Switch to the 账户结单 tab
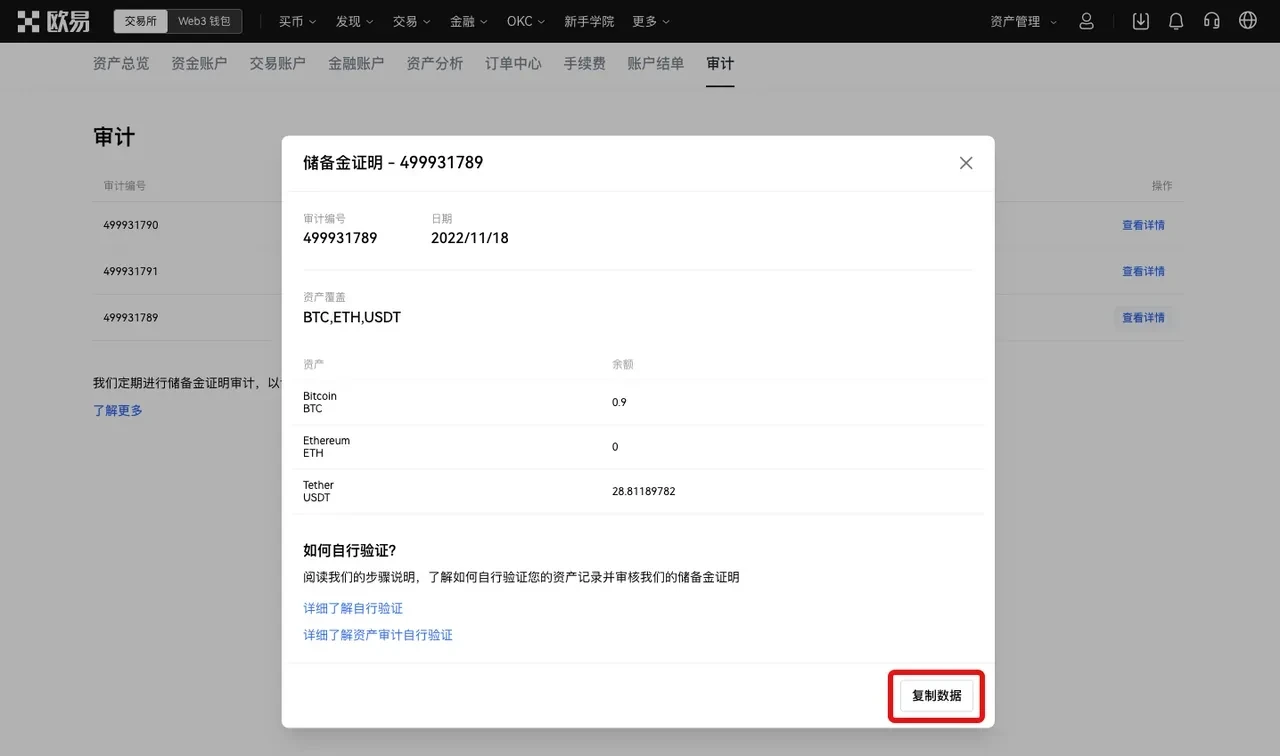The width and height of the screenshot is (1280, 756). [x=656, y=63]
